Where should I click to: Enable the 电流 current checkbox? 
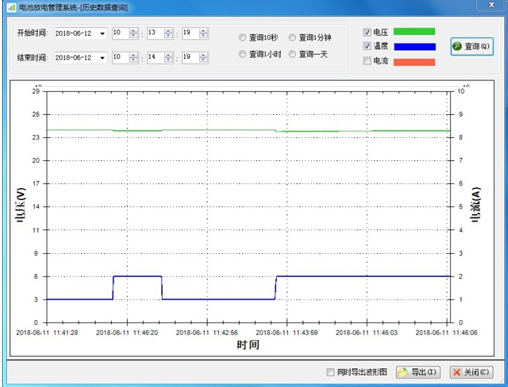(x=367, y=61)
